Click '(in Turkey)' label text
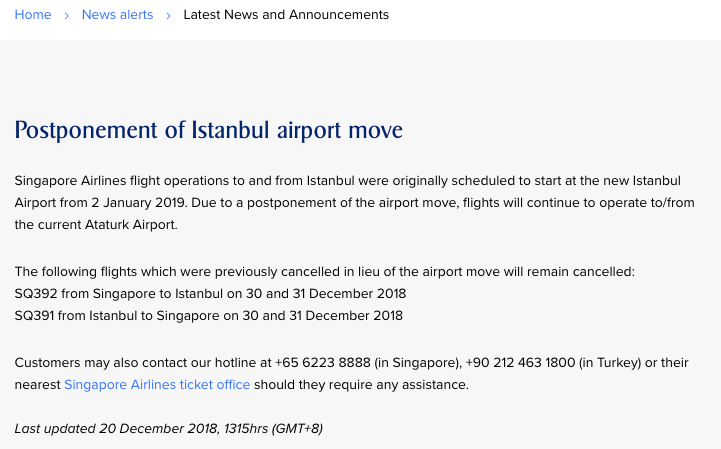The width and height of the screenshot is (721, 449). (610, 363)
